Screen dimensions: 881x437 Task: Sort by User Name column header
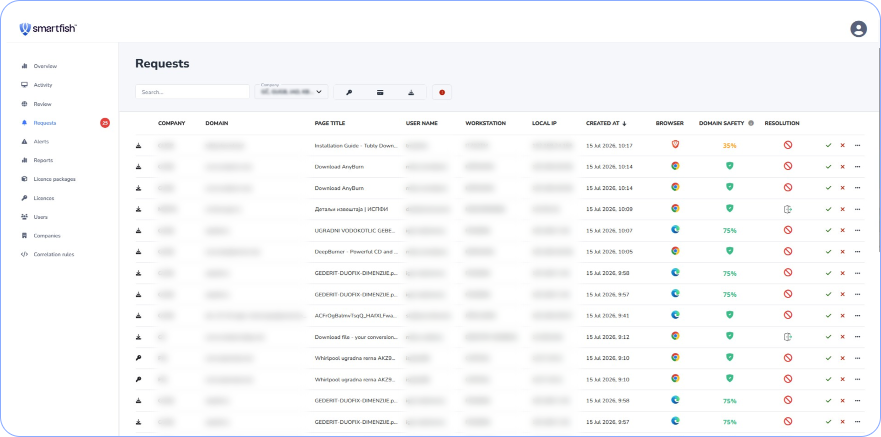421,123
